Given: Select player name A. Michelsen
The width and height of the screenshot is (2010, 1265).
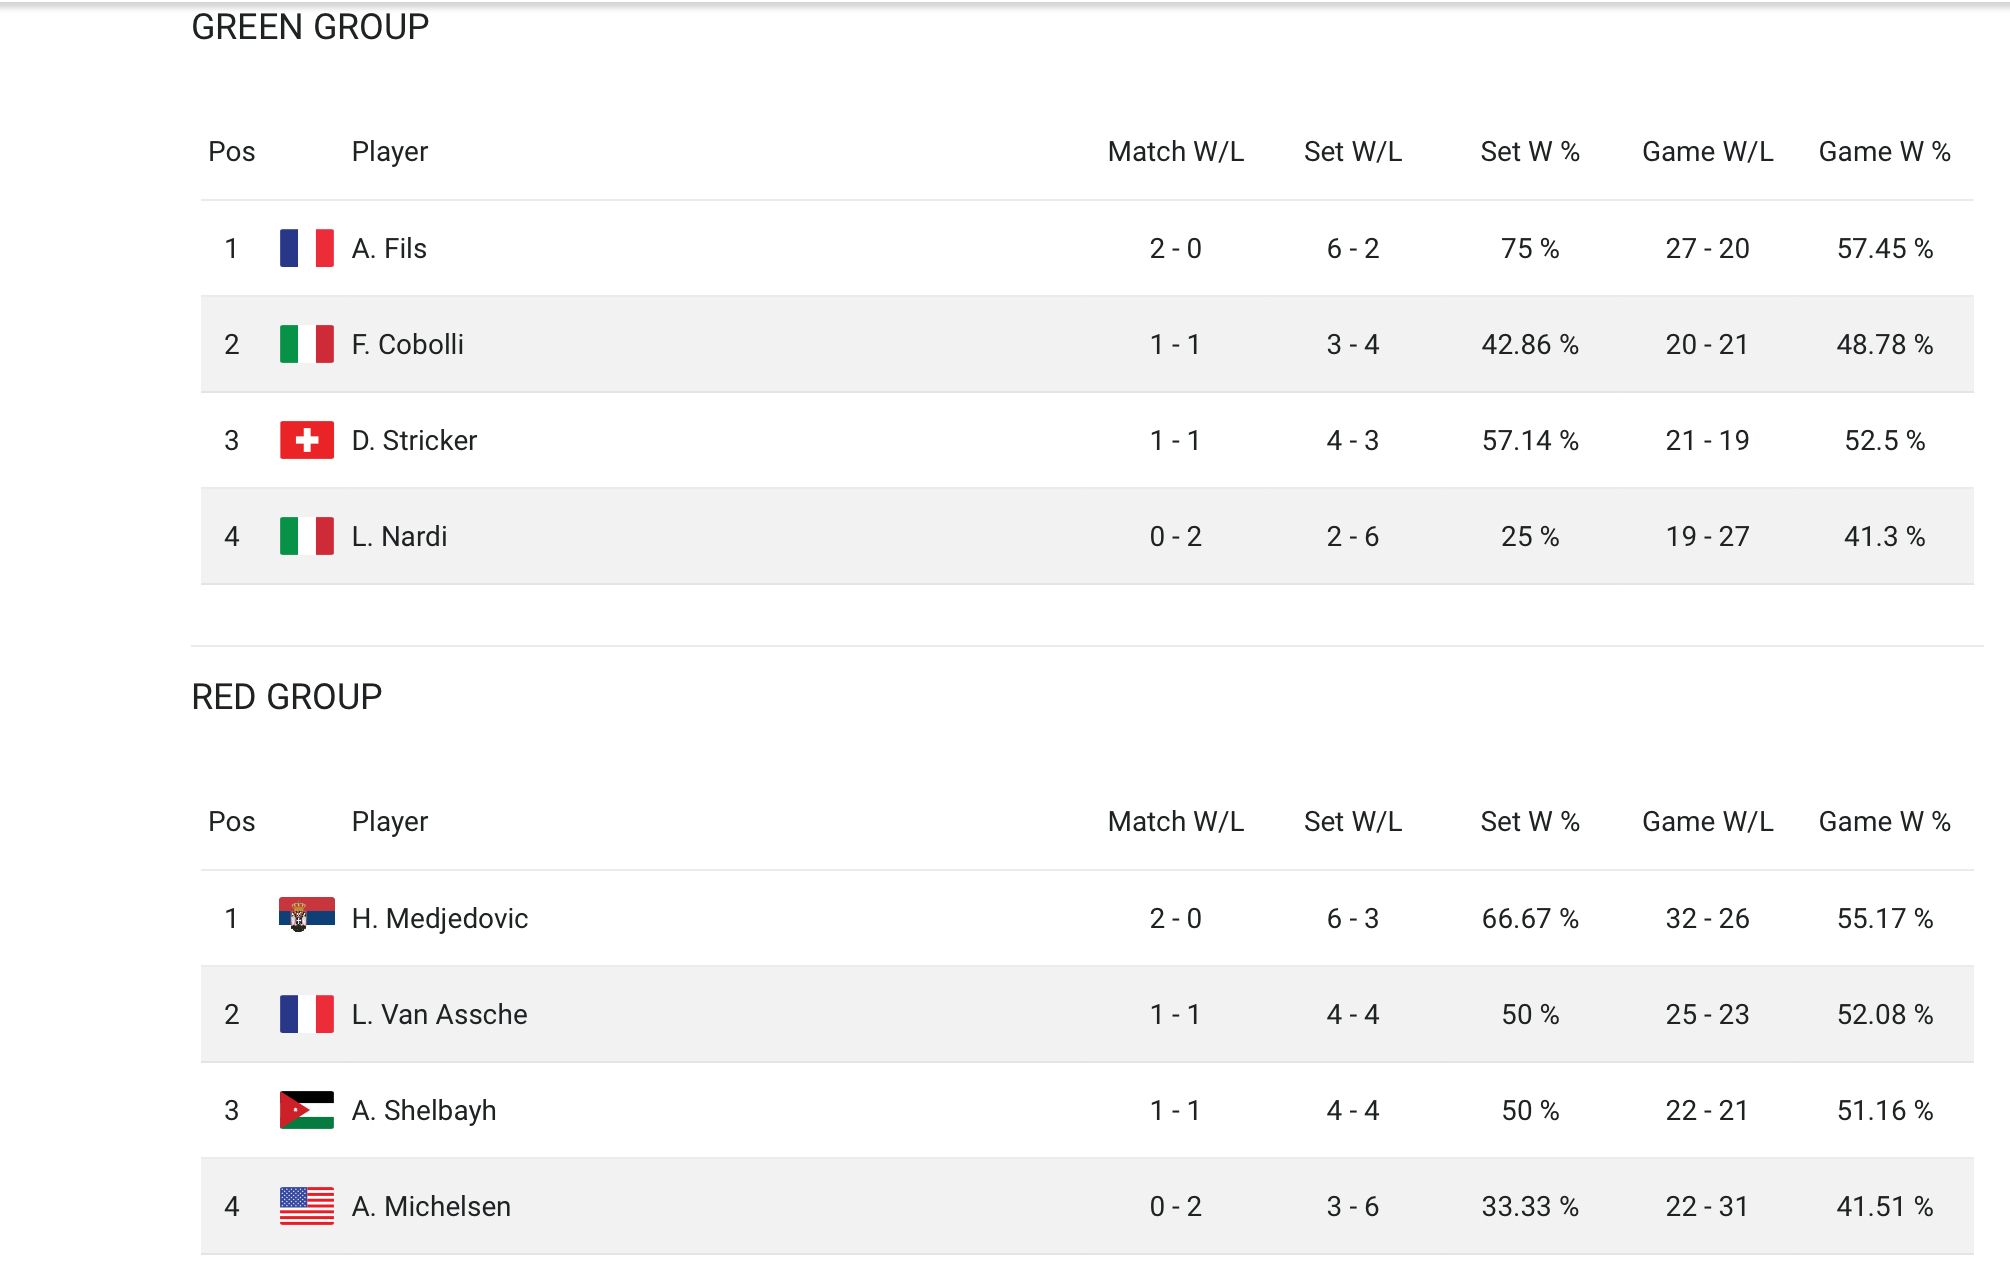Looking at the screenshot, I should (431, 1206).
